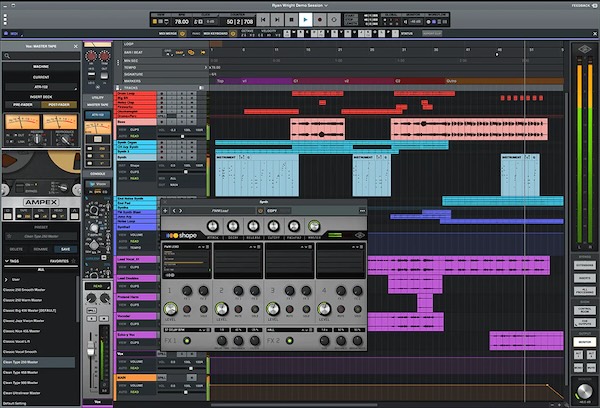Open the vertical dots menu at top-left

coord(5,20)
